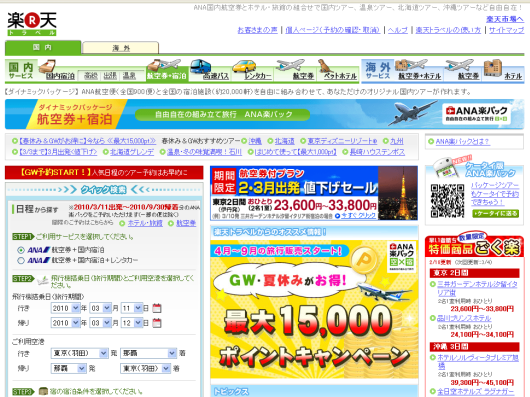Open the サイトマップ link
The width and height of the screenshot is (530, 397).
pyautogui.click(x=506, y=30)
